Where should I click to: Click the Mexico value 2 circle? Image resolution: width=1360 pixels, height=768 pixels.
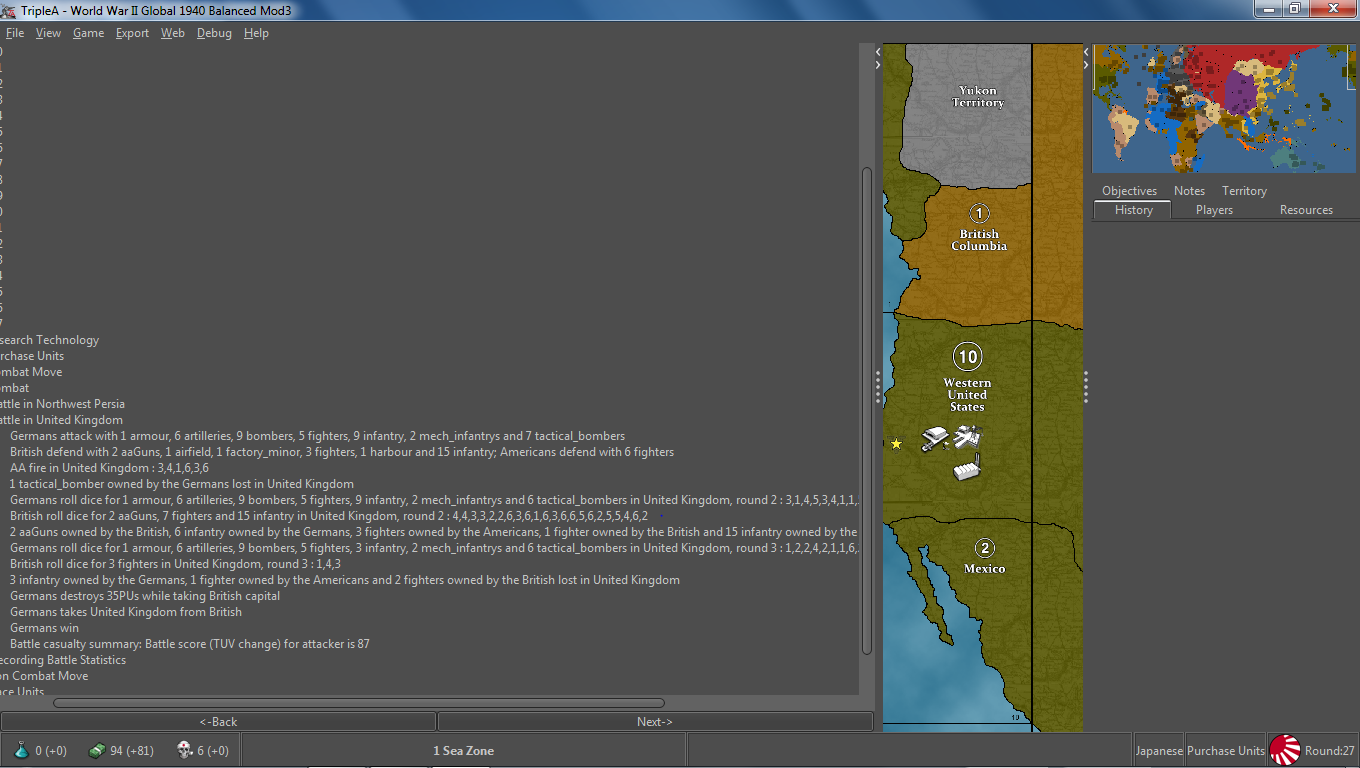(985, 548)
